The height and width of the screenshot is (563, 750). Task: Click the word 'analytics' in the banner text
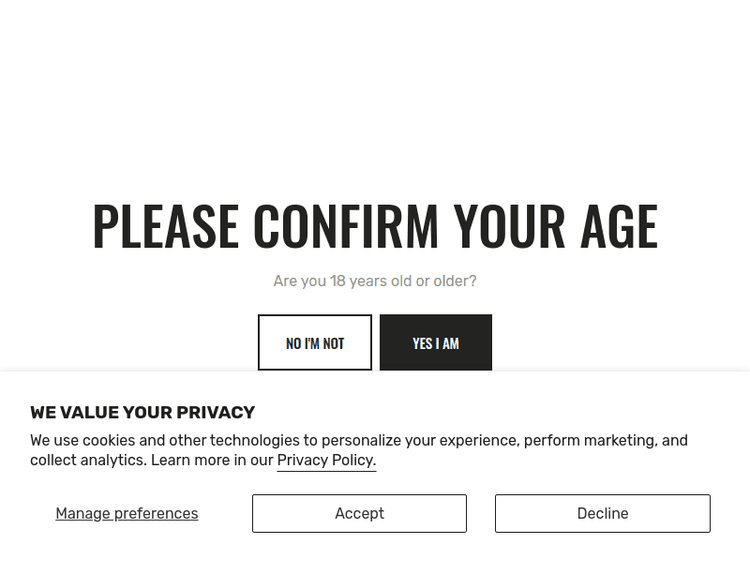point(108,460)
